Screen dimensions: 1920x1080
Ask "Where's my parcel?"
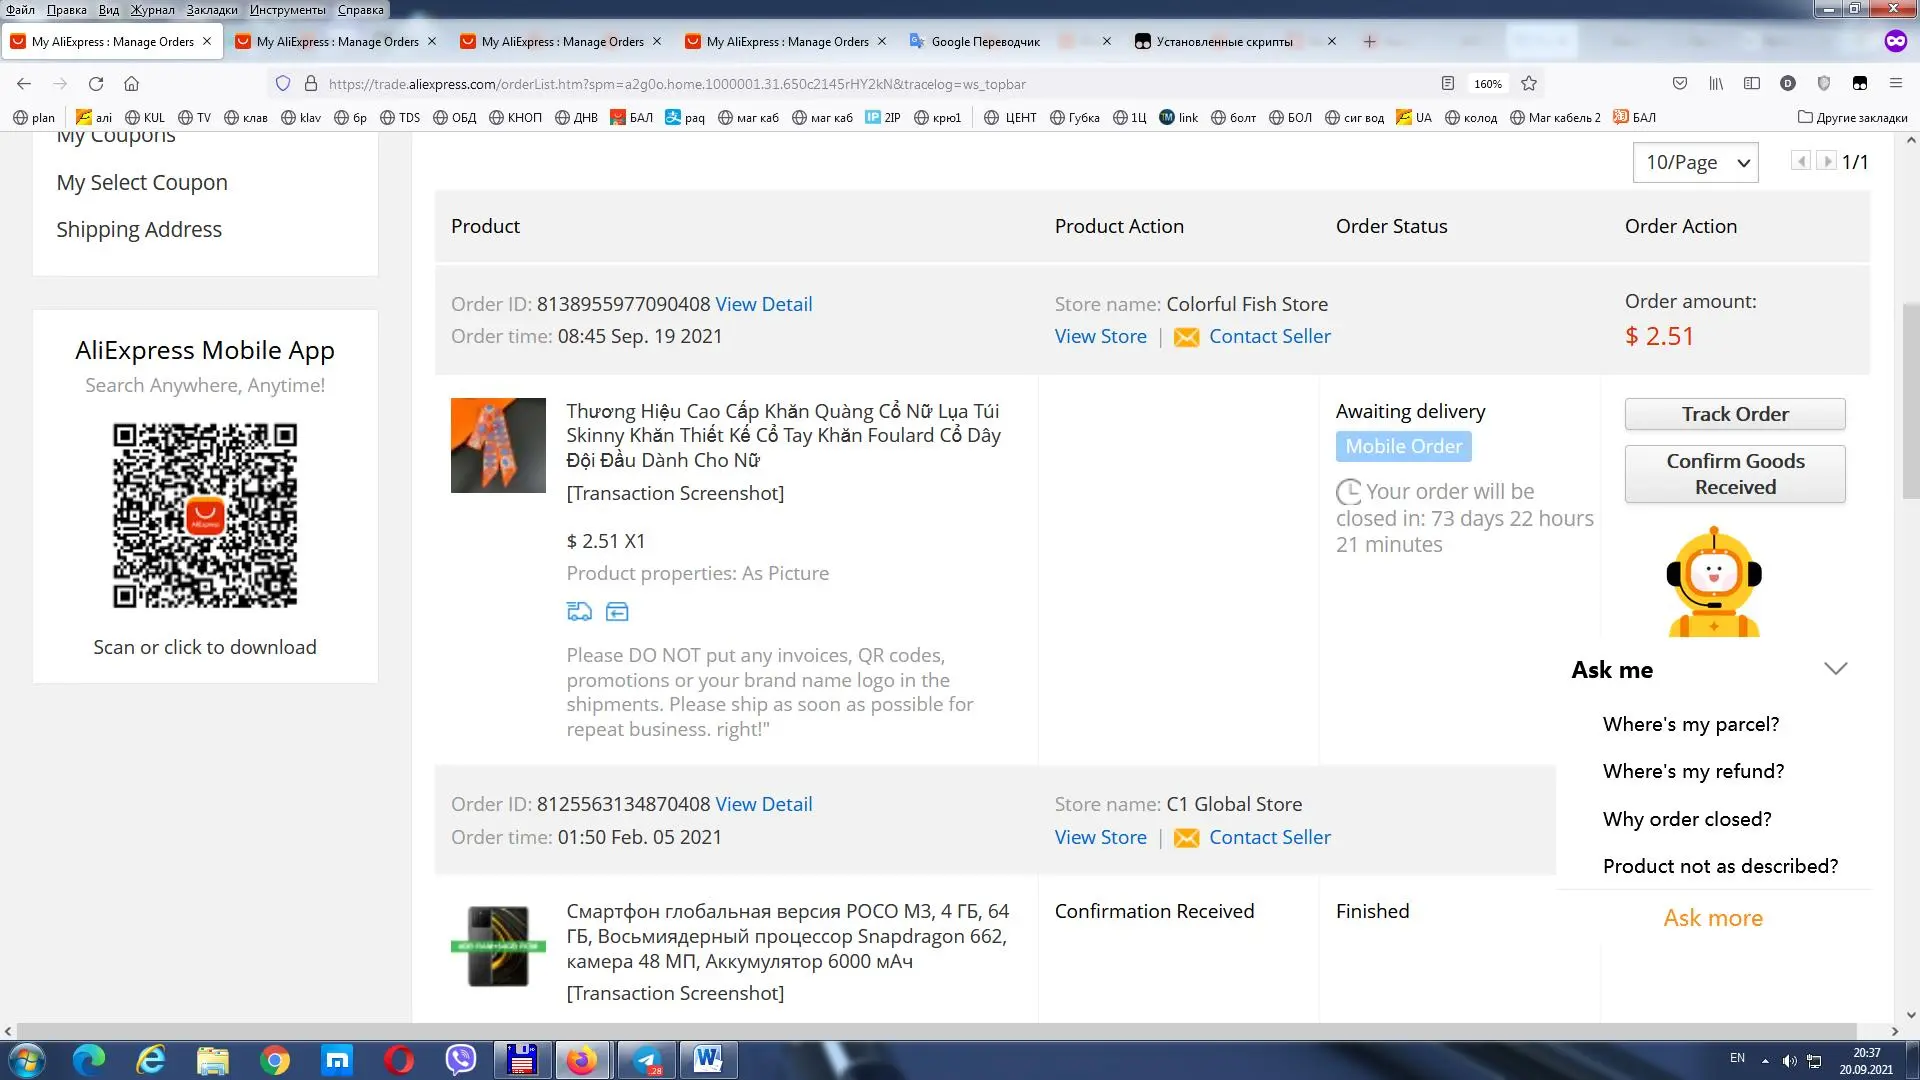coord(1691,724)
